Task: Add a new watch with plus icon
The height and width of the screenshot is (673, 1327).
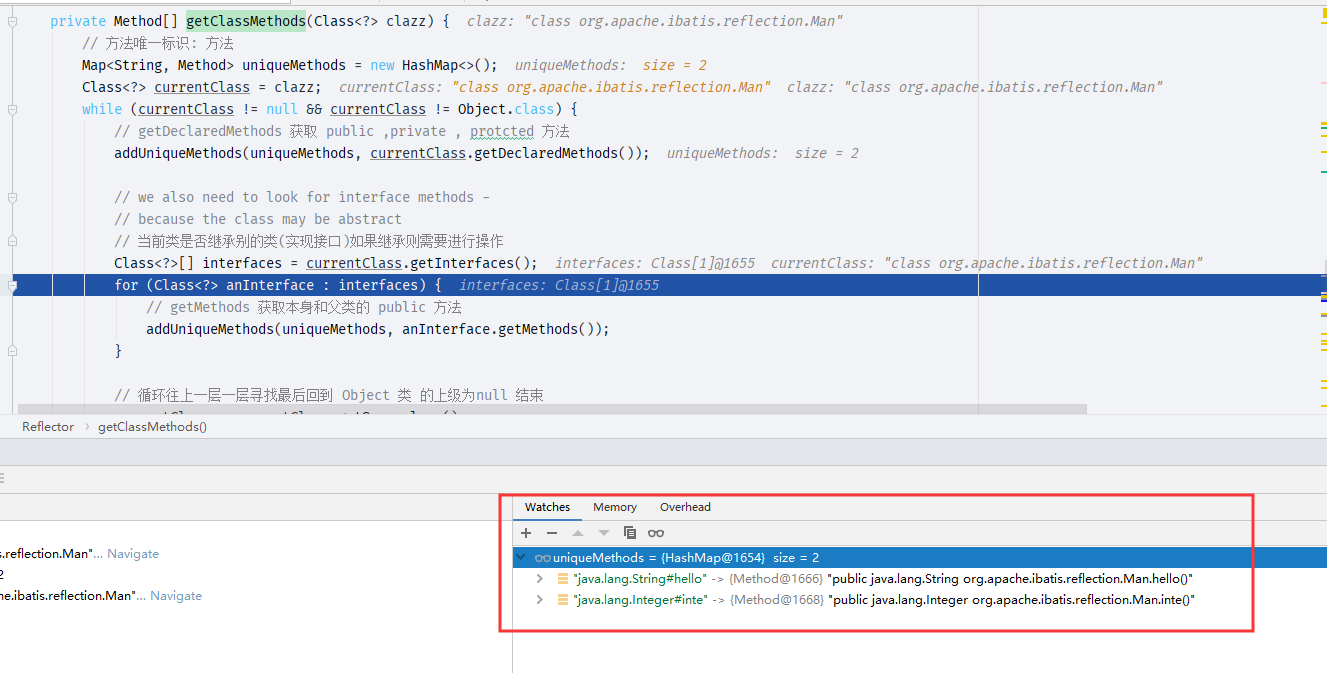Action: tap(526, 533)
